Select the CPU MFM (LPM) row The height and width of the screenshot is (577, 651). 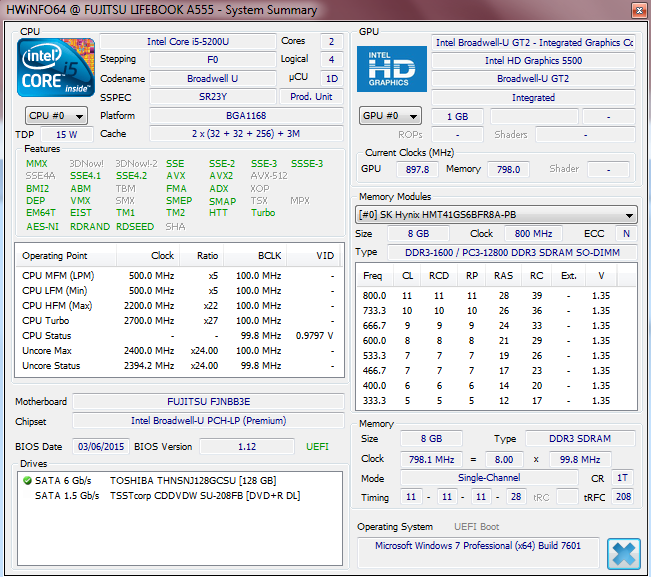click(179, 276)
